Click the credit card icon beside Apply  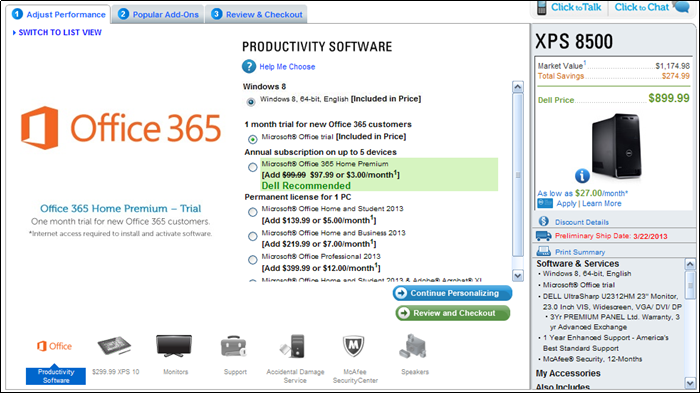tap(545, 204)
